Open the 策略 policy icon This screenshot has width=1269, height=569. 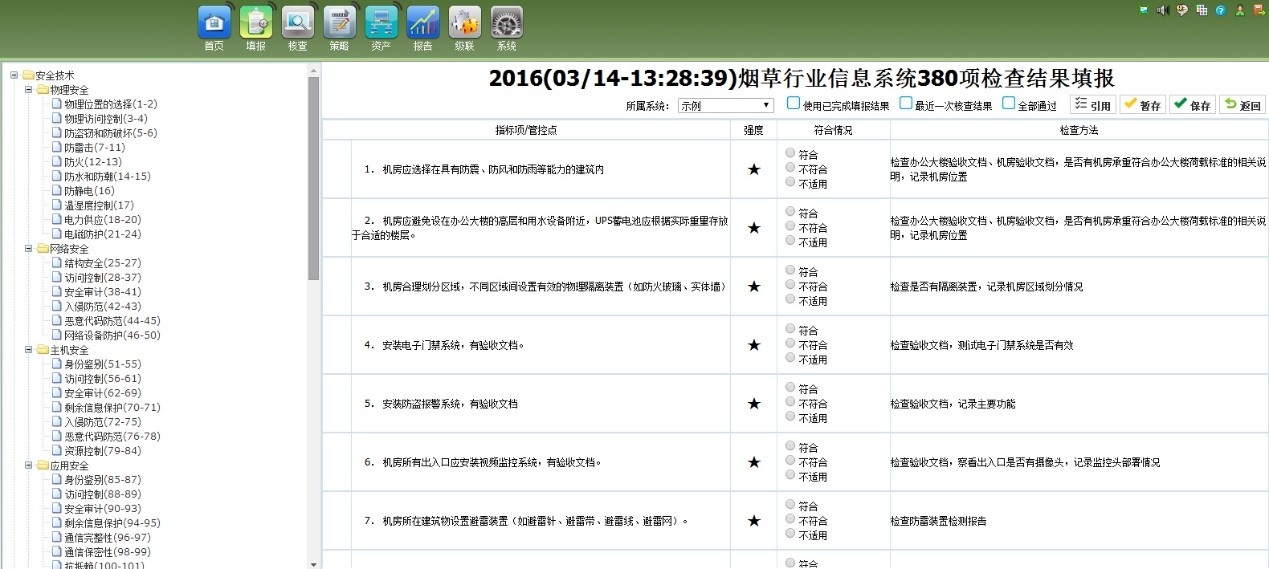click(x=340, y=23)
